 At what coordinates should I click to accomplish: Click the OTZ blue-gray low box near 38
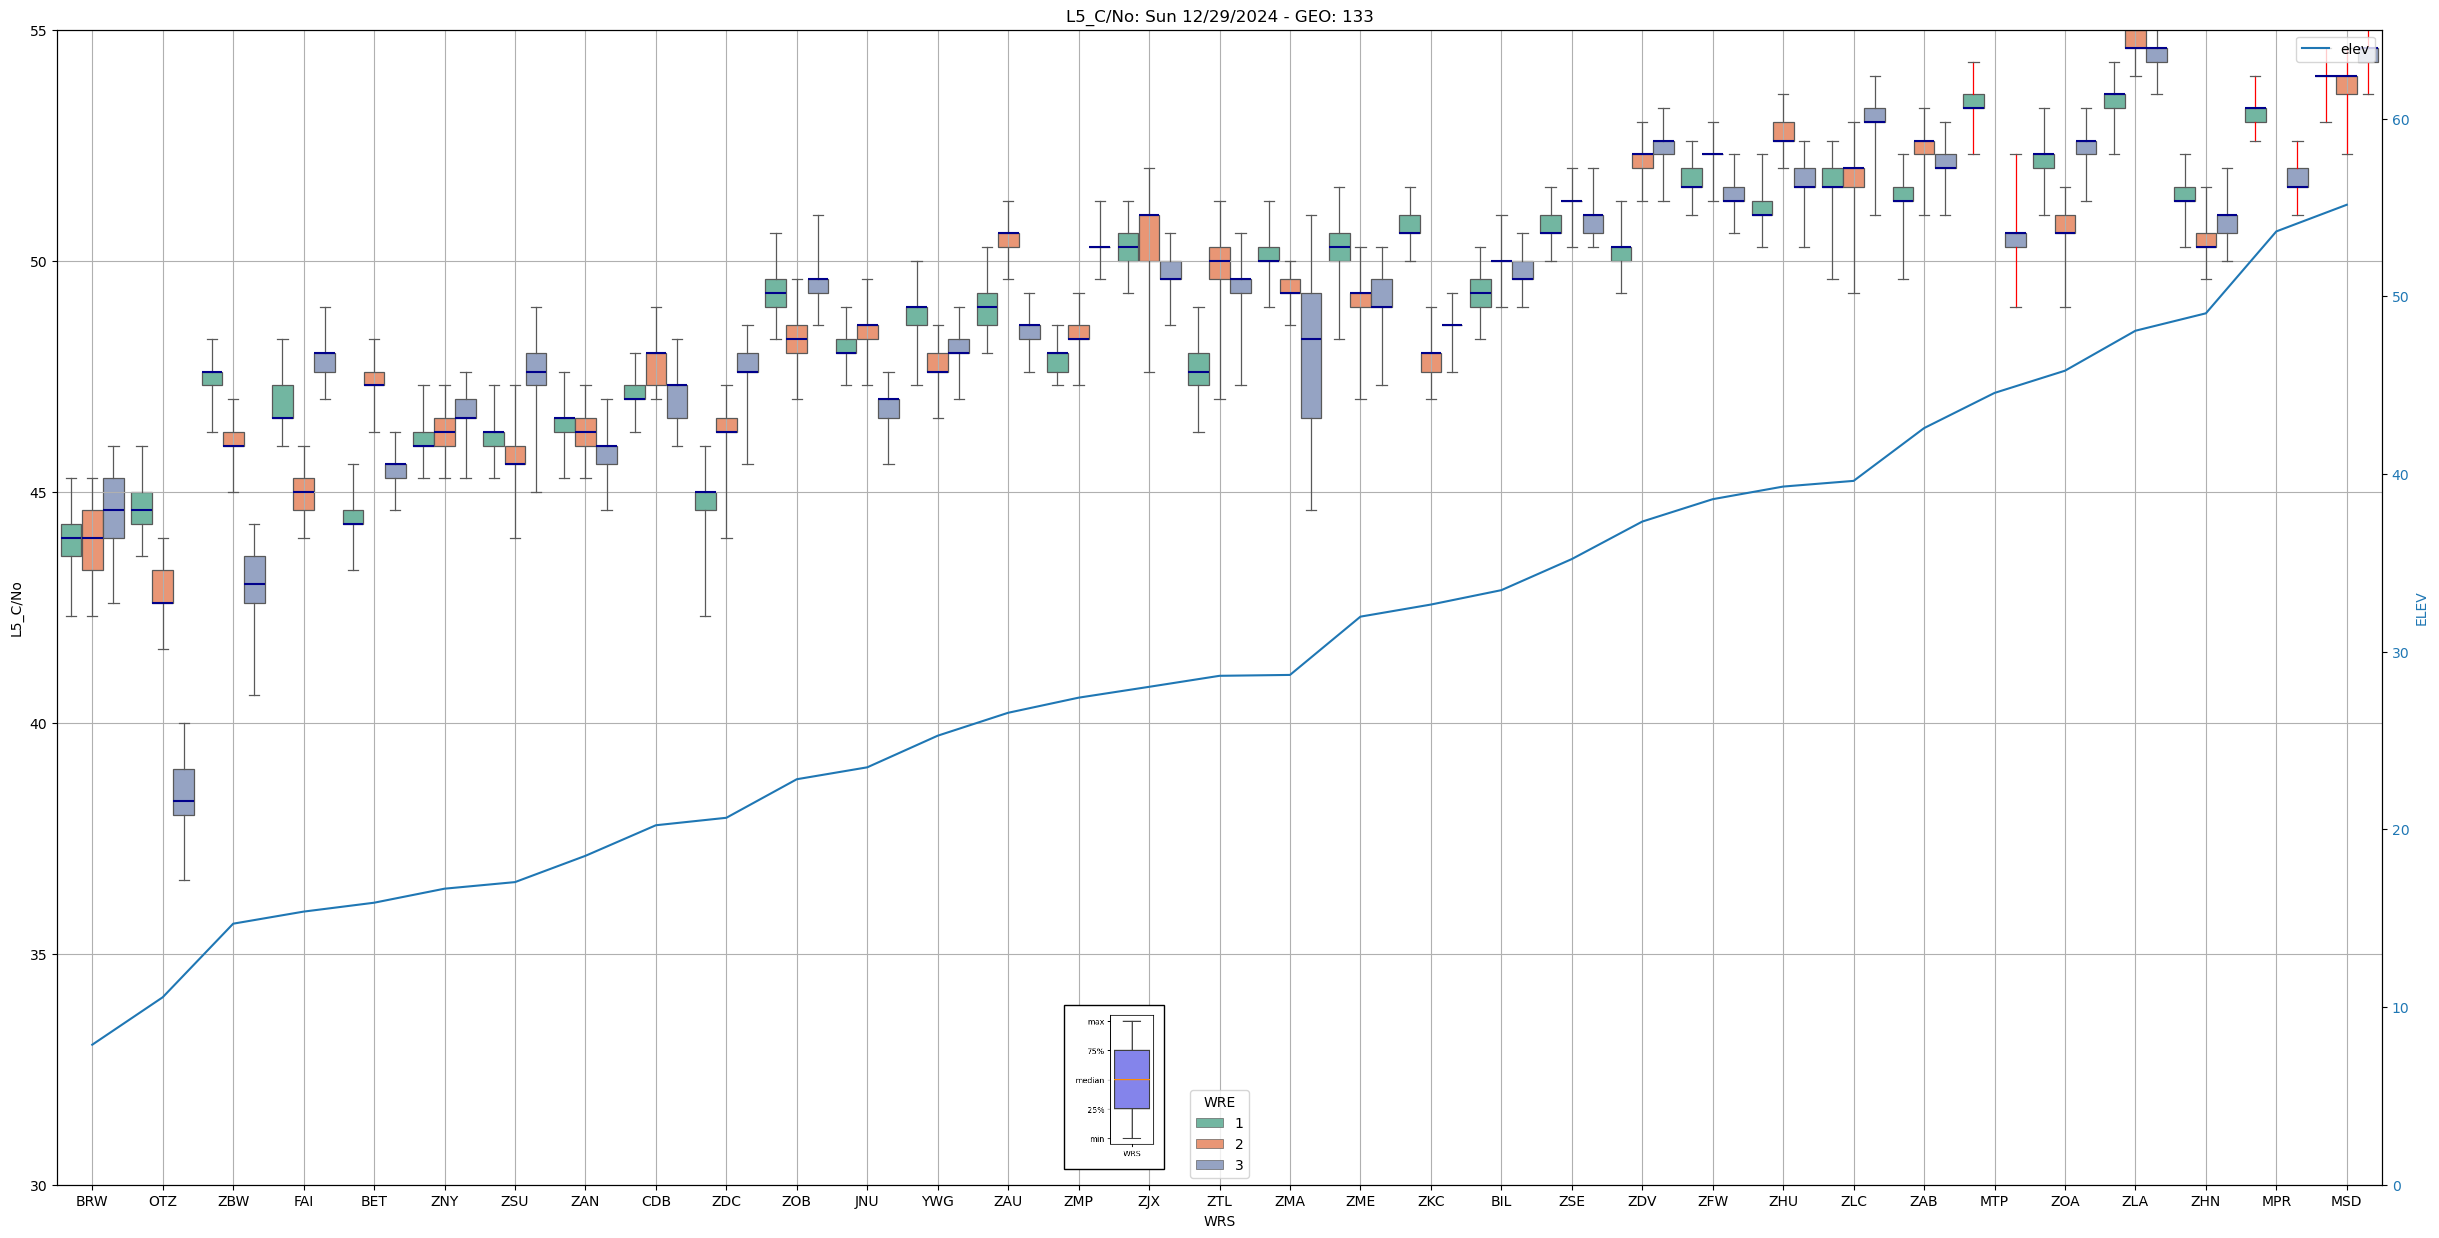[184, 792]
